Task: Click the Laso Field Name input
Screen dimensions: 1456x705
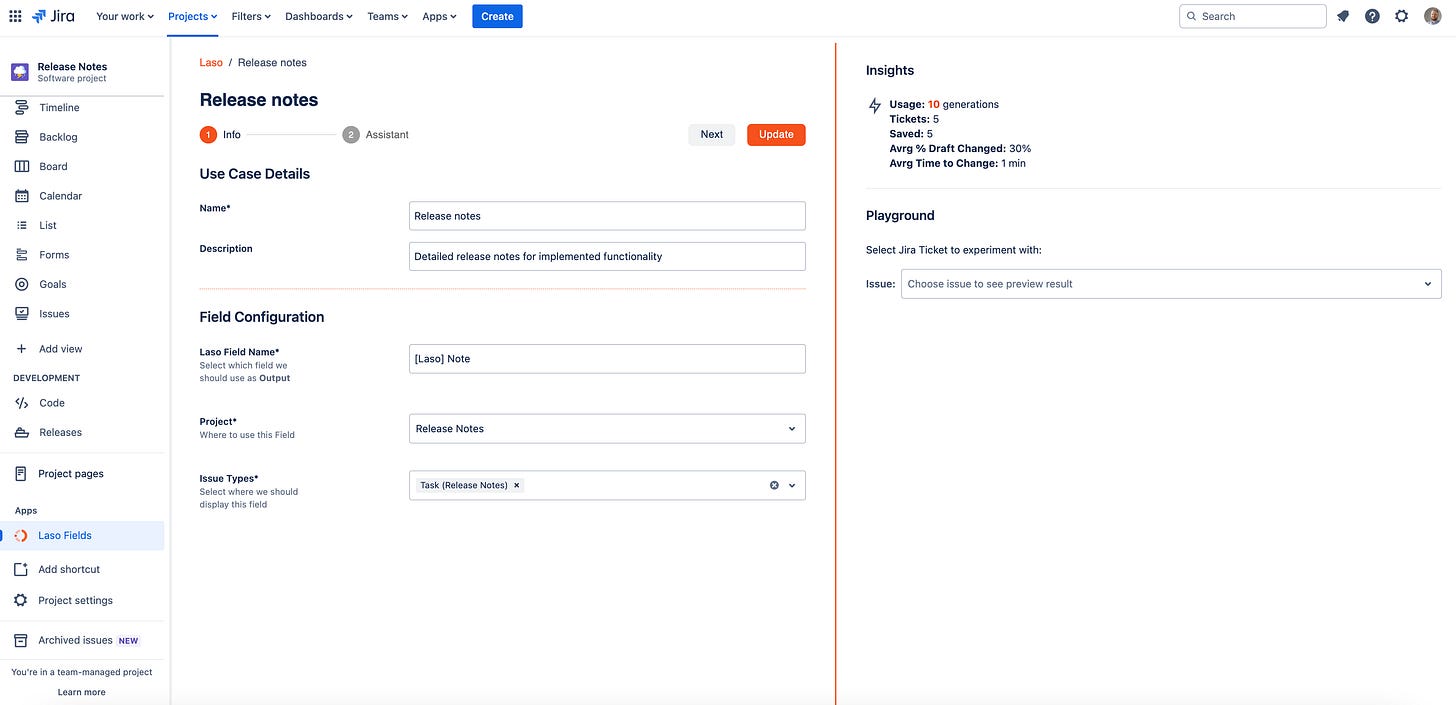Action: (607, 359)
